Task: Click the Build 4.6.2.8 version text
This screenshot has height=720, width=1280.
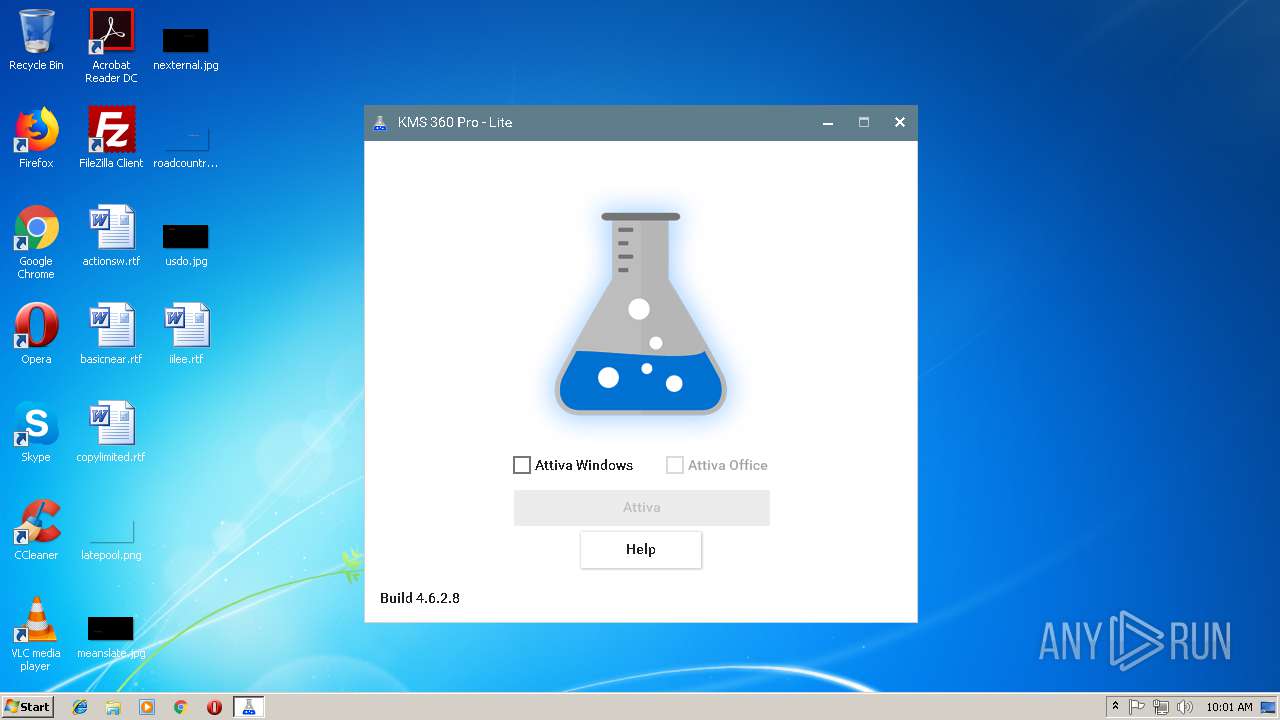Action: (x=420, y=598)
